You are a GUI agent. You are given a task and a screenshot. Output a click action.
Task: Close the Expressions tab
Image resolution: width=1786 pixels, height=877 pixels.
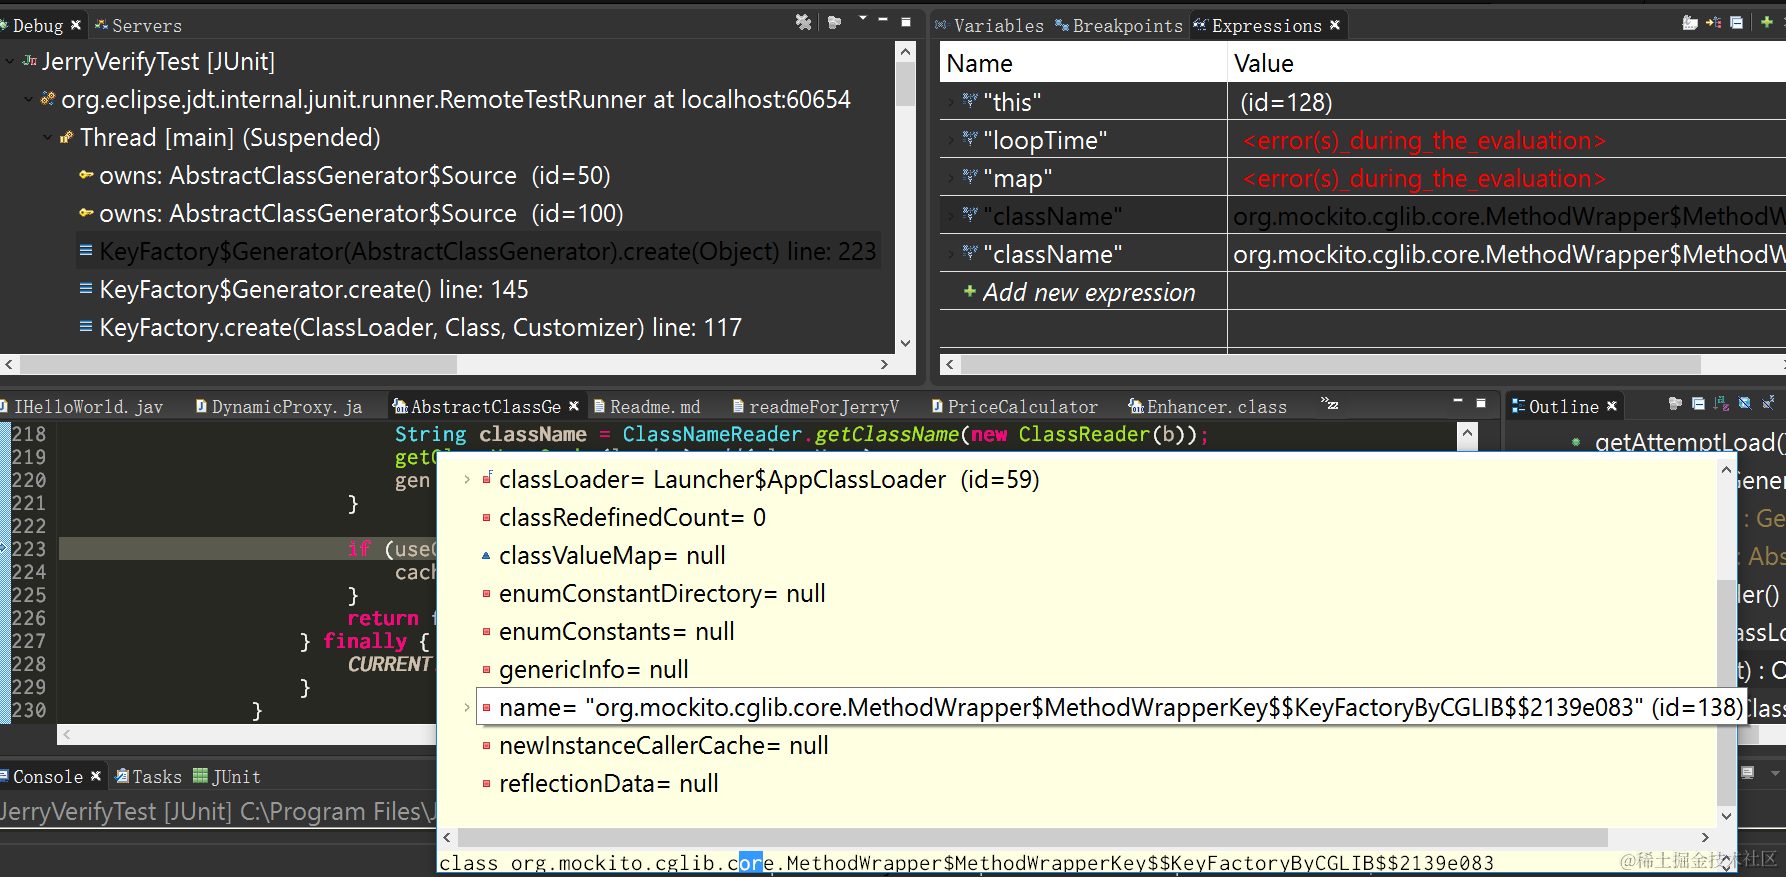click(x=1335, y=25)
